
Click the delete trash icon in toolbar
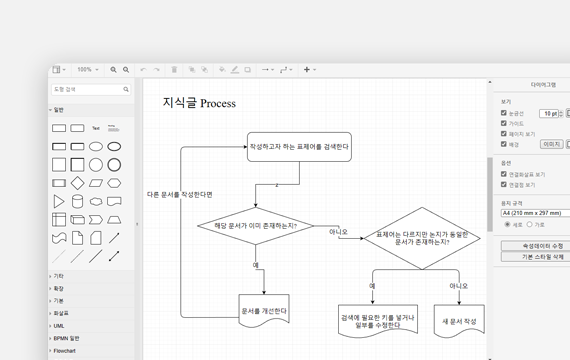tap(174, 69)
